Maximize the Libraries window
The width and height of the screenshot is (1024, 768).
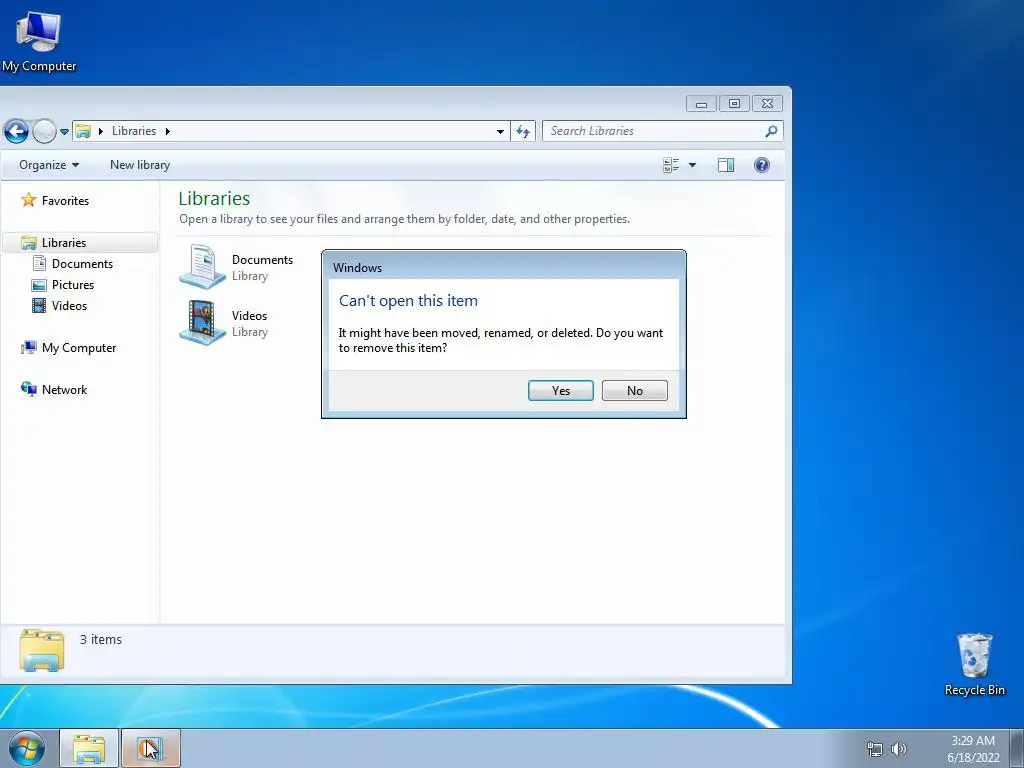point(734,104)
